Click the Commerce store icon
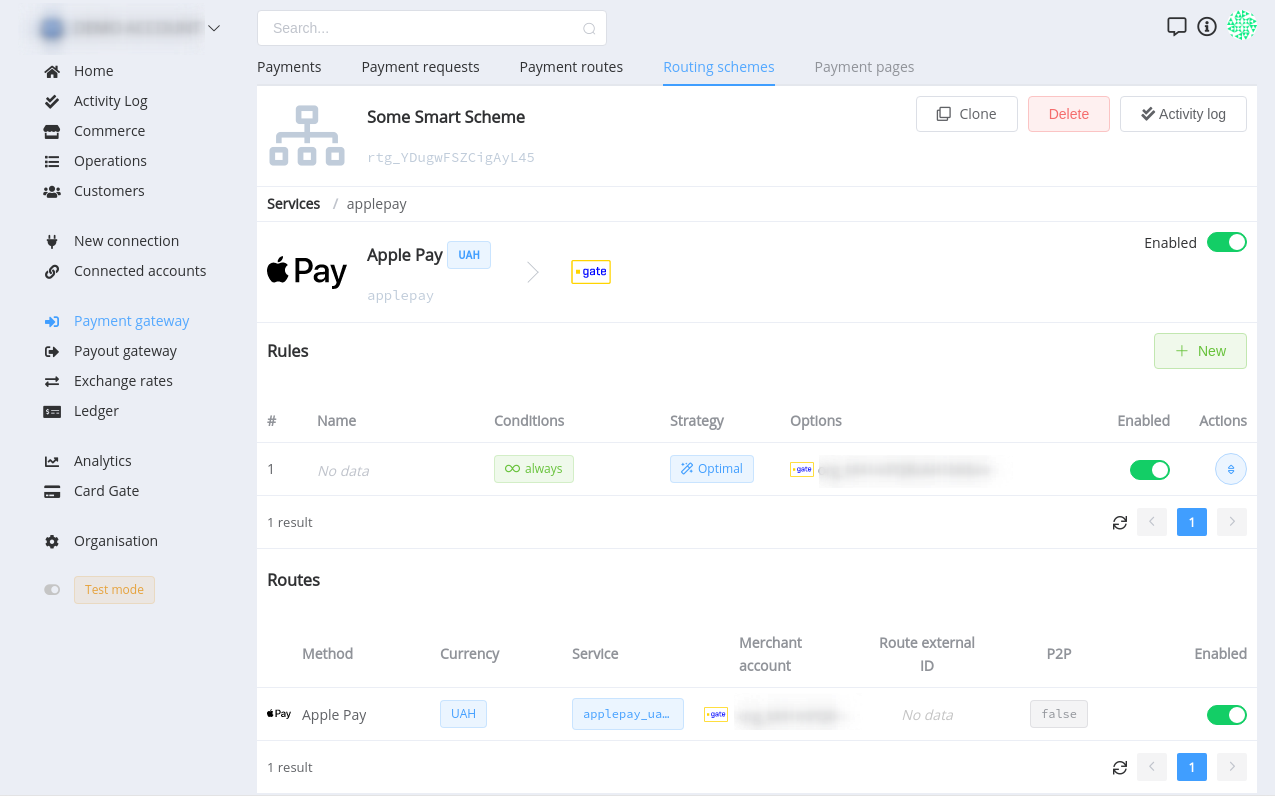The image size is (1275, 796). coord(52,131)
